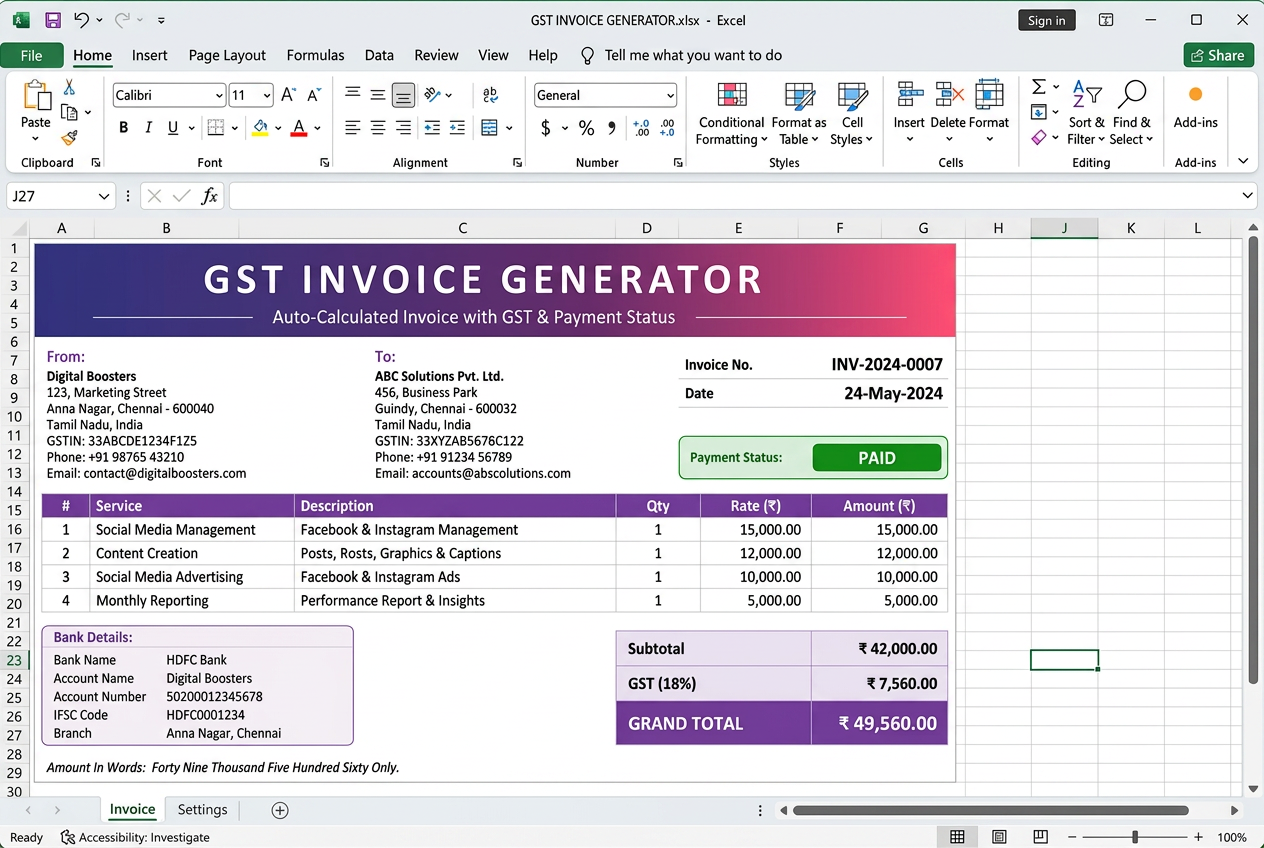The image size is (1264, 848).
Task: Toggle Middle Align vertical alignment
Action: tap(378, 95)
